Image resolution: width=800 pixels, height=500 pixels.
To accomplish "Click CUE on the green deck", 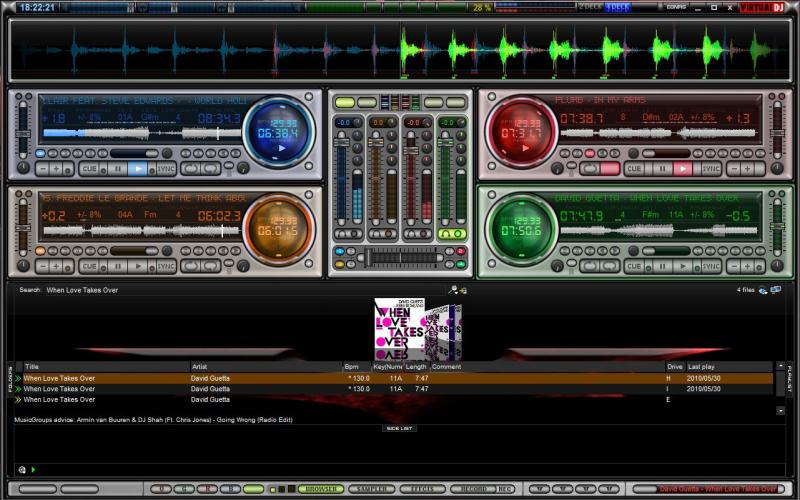I will [x=634, y=266].
